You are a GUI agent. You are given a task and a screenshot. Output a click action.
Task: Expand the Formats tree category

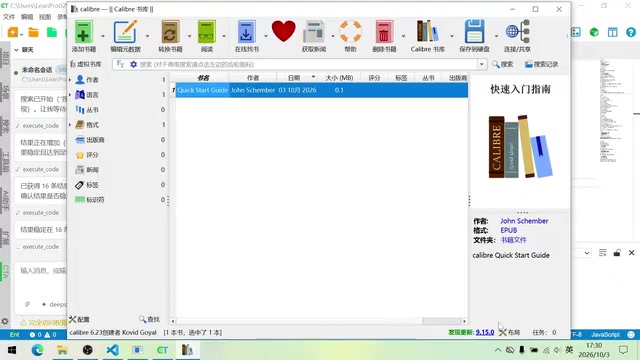point(70,124)
